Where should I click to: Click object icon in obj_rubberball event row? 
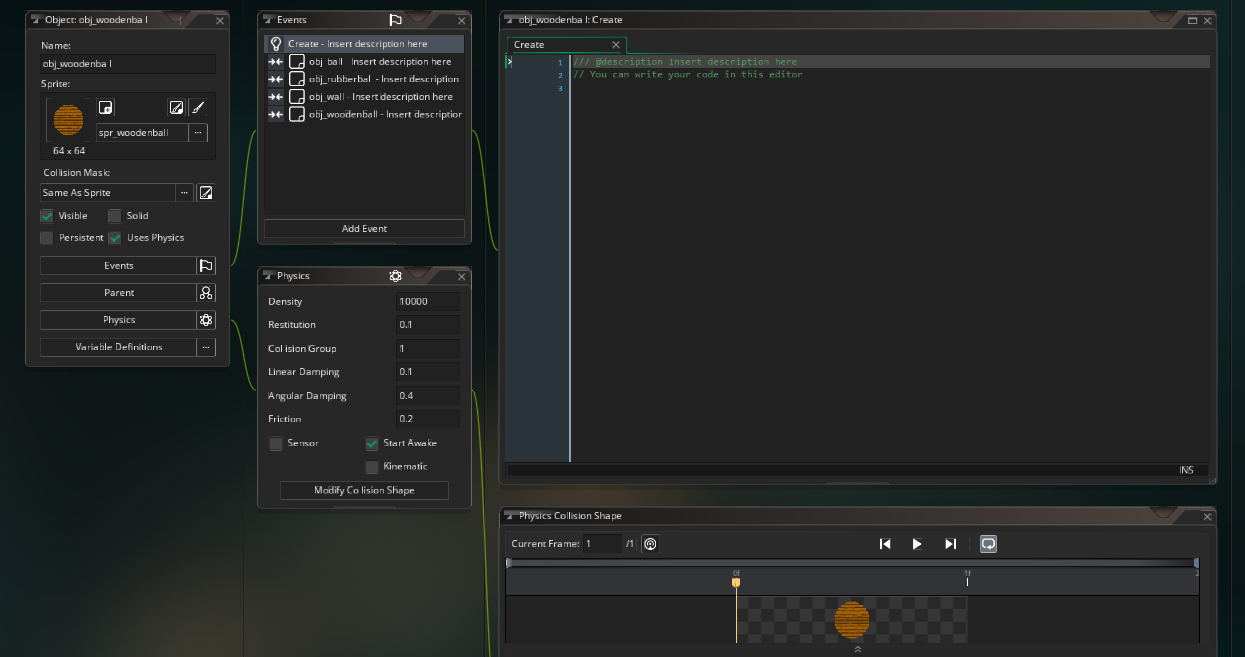[x=297, y=79]
